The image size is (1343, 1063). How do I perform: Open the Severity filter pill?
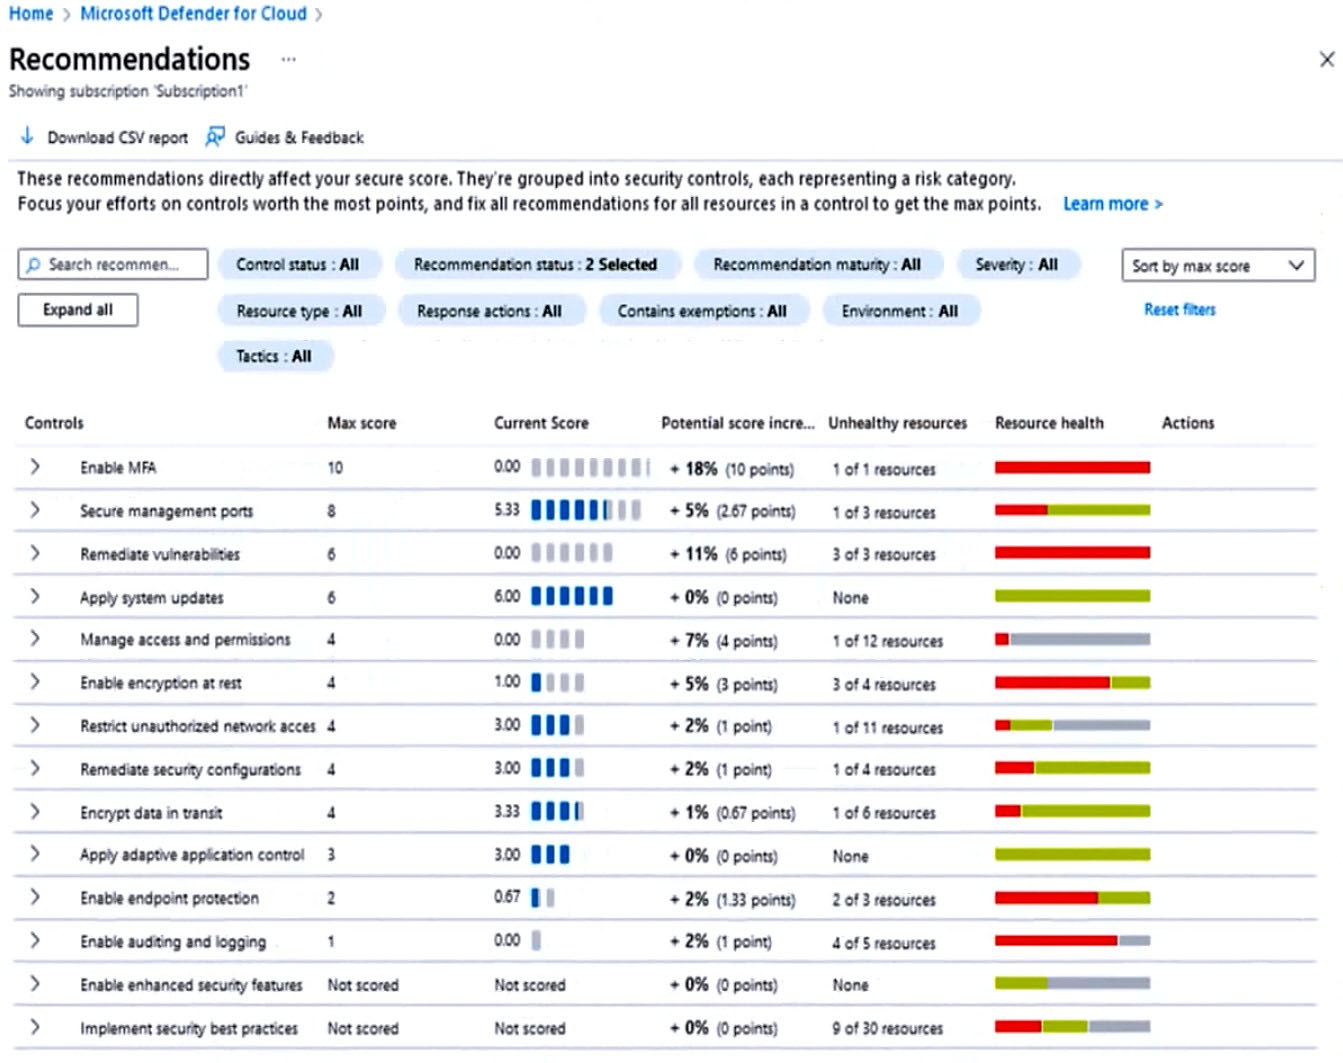click(1016, 265)
